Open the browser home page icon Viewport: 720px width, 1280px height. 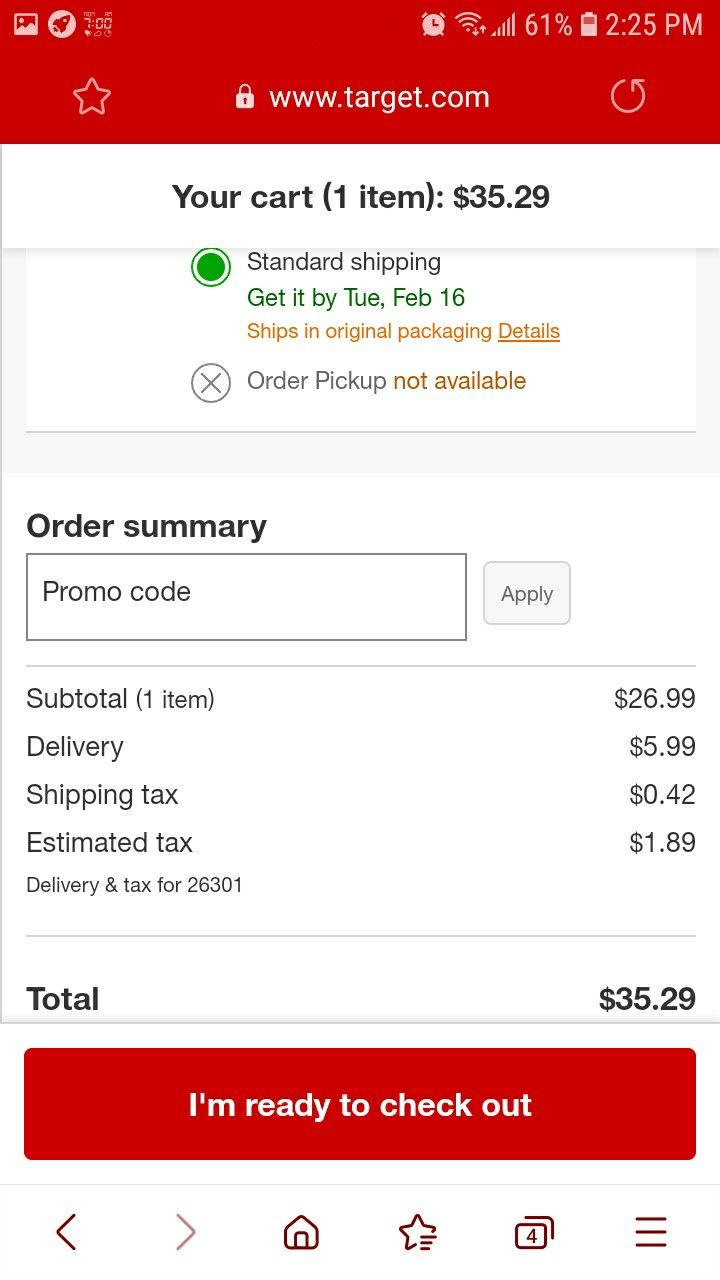[301, 1233]
